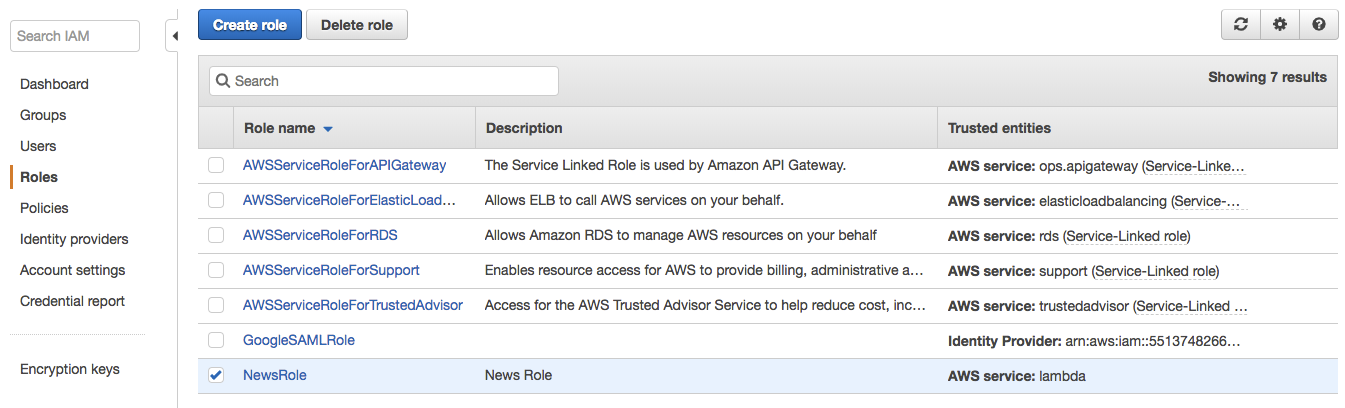Screen dimensions: 1345x408
Task: Sort by the Description column header
Action: [524, 128]
